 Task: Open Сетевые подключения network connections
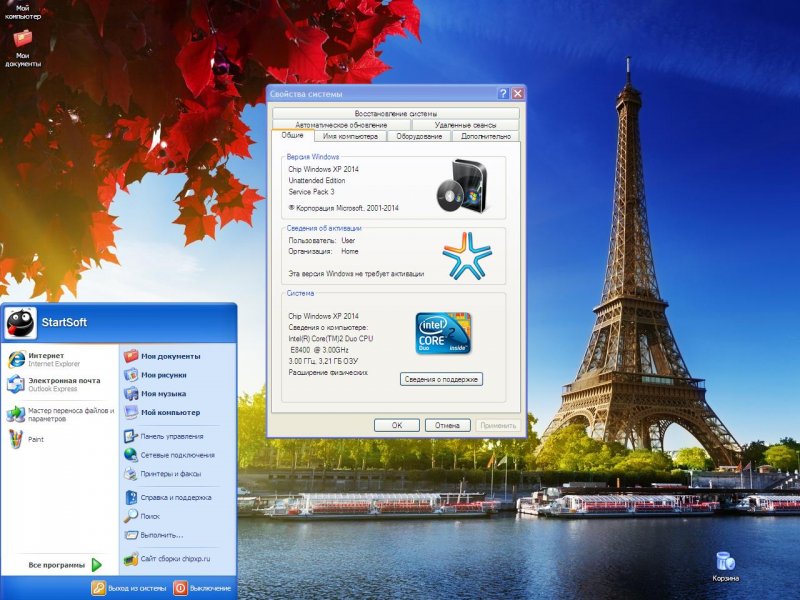coord(169,455)
